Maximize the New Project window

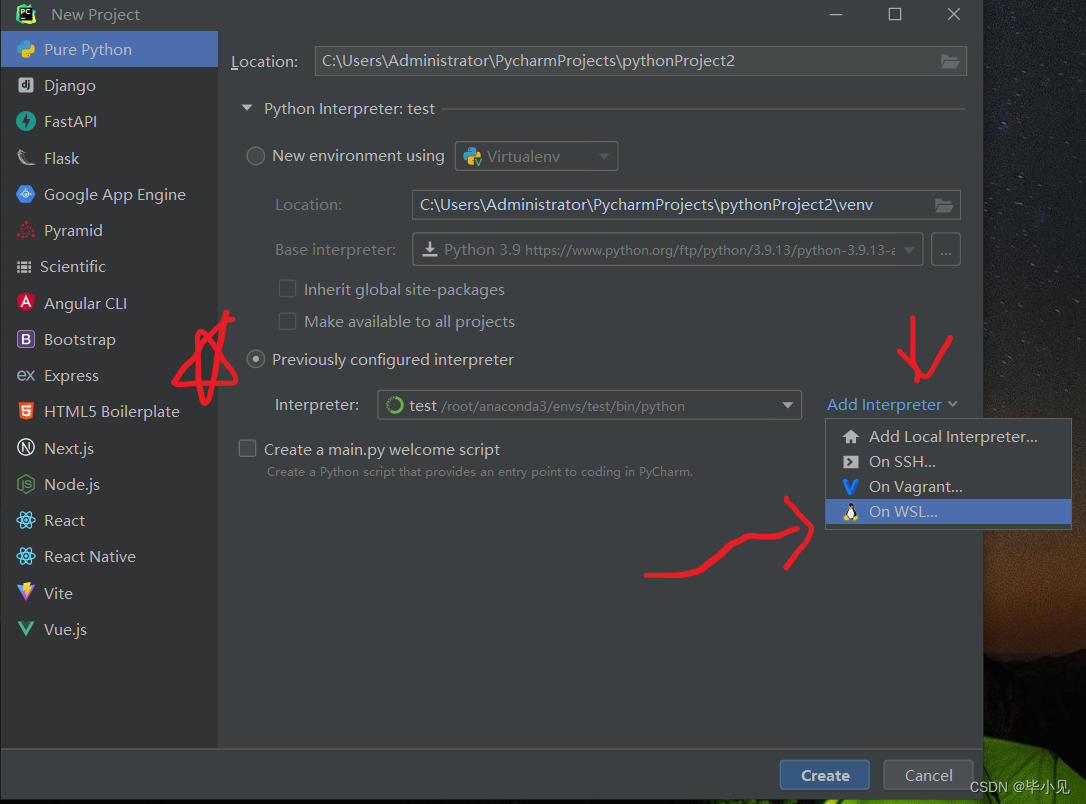pos(895,14)
